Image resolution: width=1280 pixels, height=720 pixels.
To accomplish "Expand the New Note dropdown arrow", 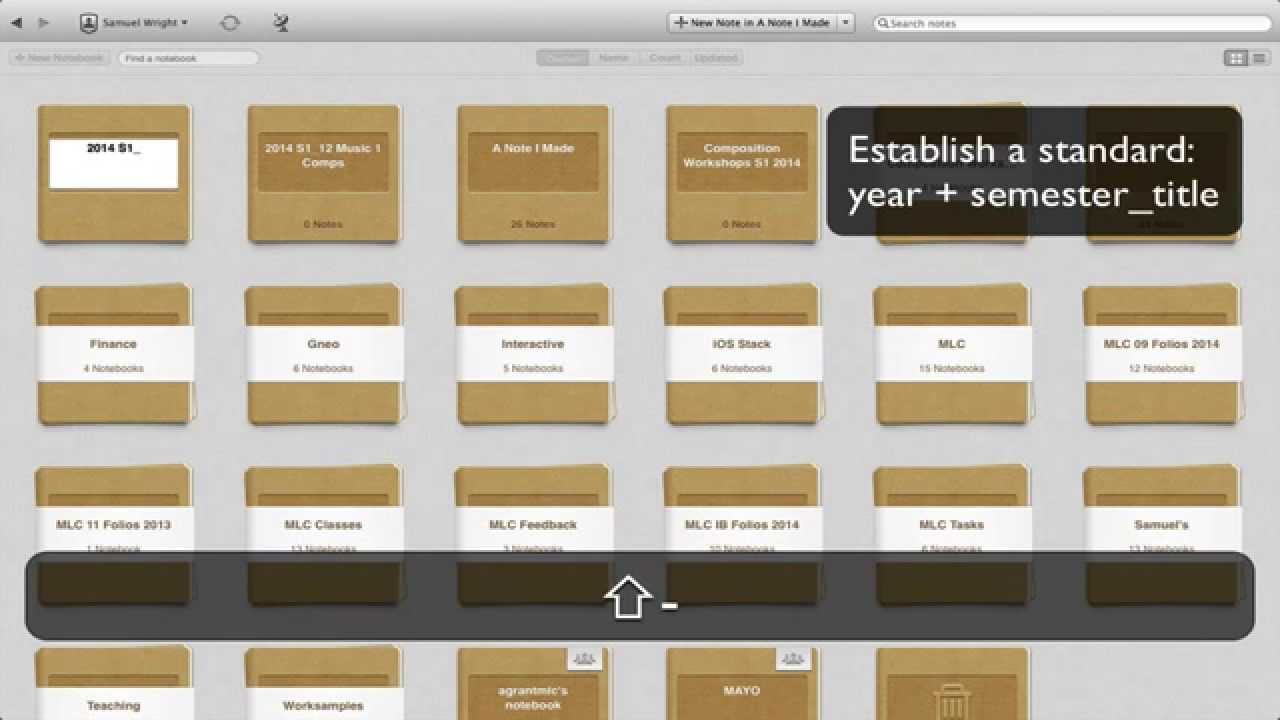I will [845, 22].
